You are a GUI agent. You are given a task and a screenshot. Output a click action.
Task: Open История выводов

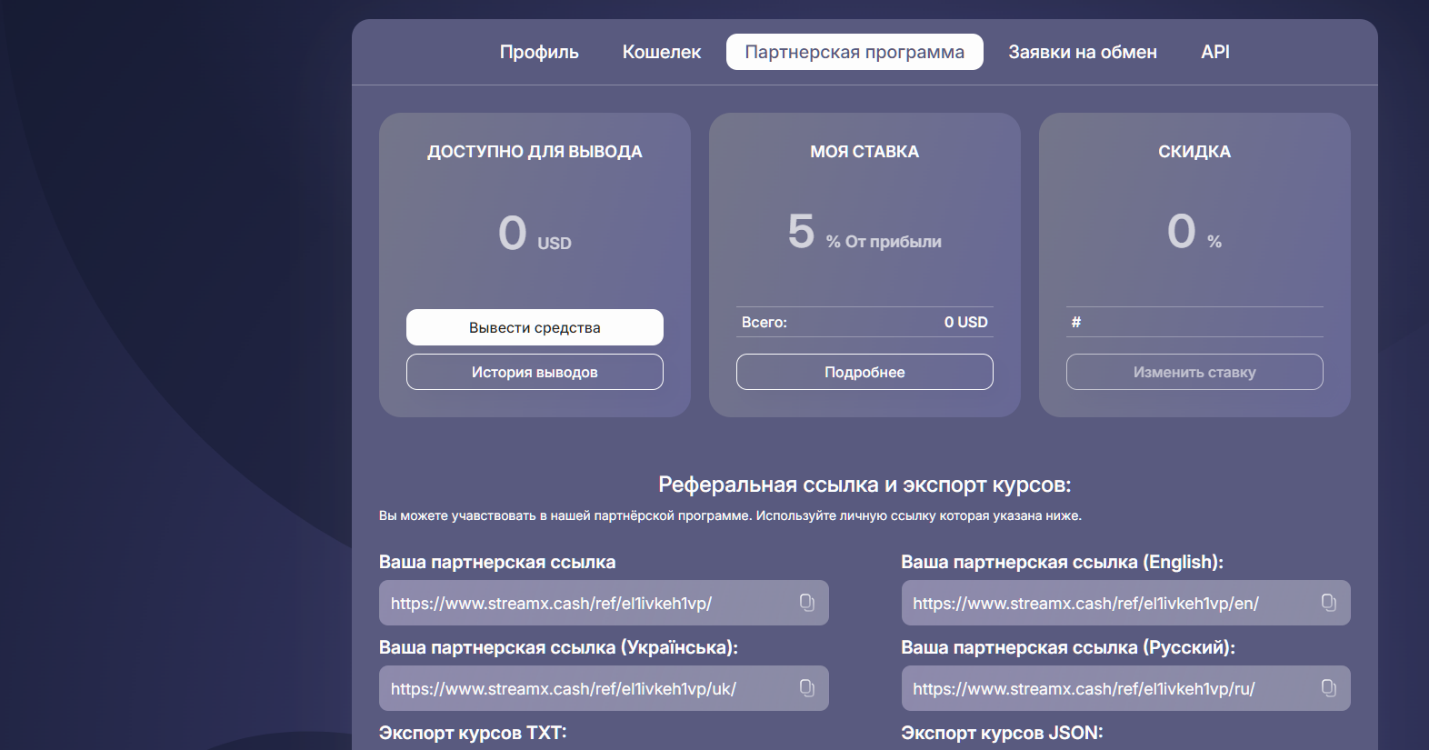tap(534, 371)
